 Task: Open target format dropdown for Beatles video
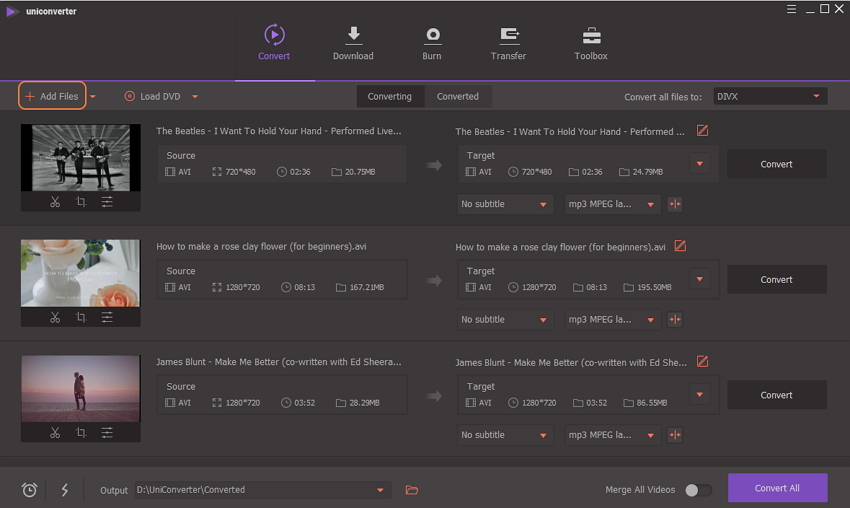pos(700,164)
